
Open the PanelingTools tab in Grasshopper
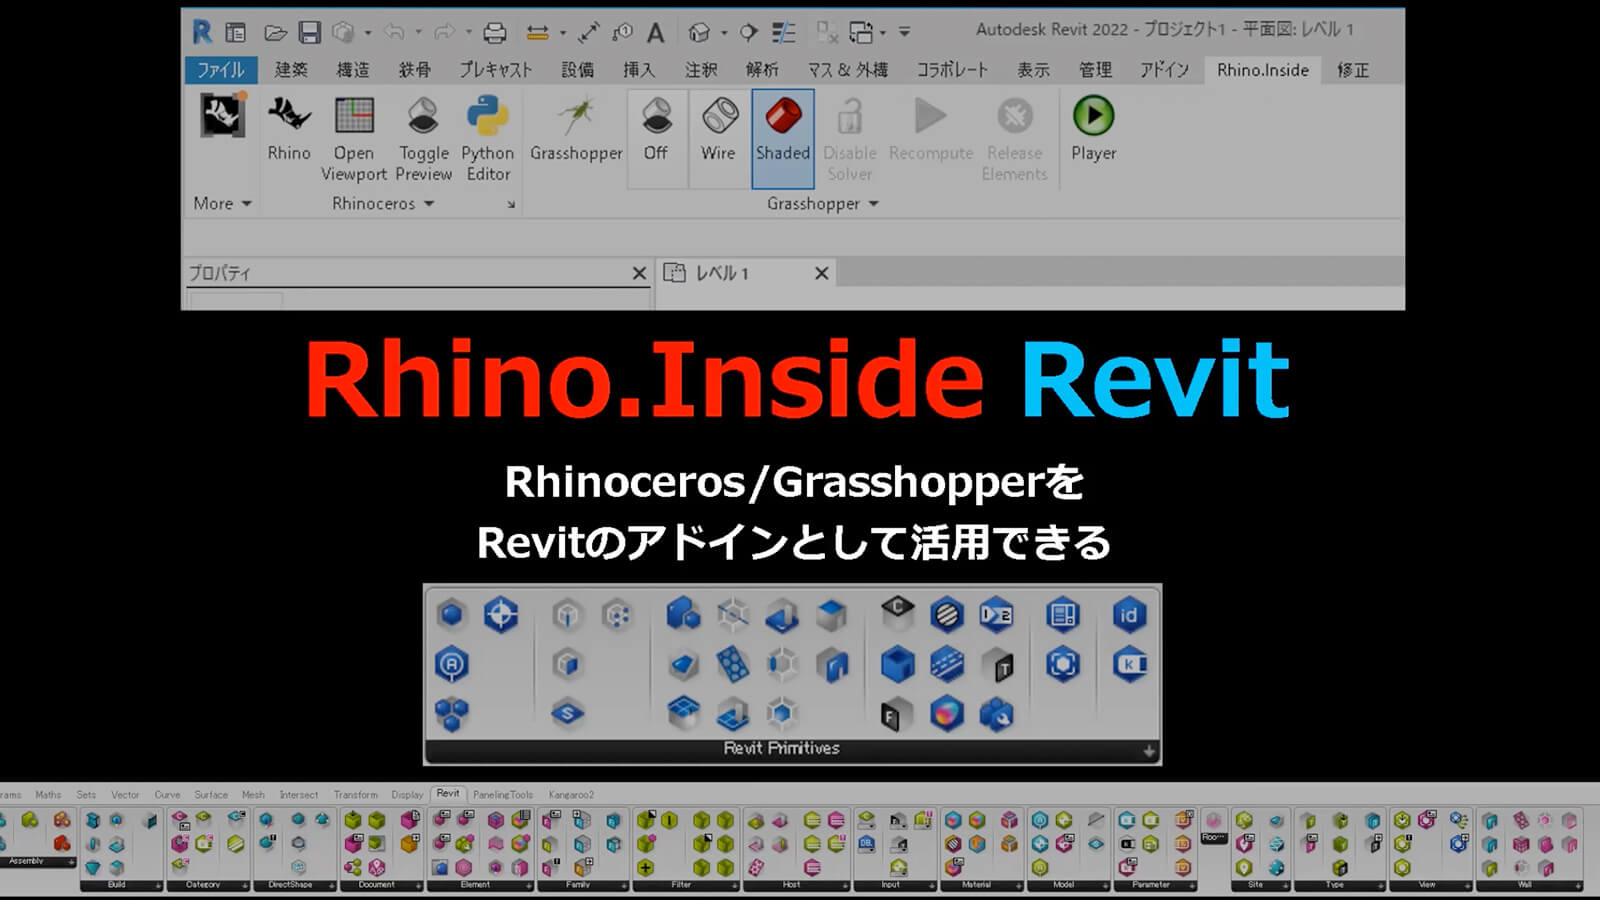(503, 795)
